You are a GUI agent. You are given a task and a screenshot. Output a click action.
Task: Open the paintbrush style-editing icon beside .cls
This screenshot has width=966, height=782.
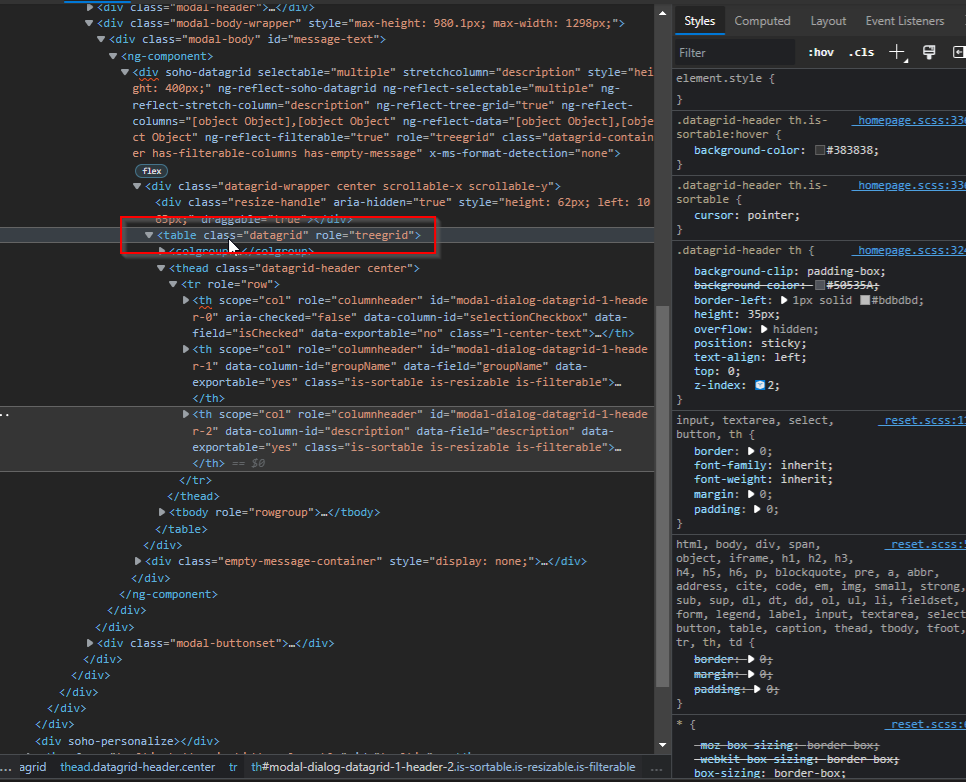[x=929, y=52]
